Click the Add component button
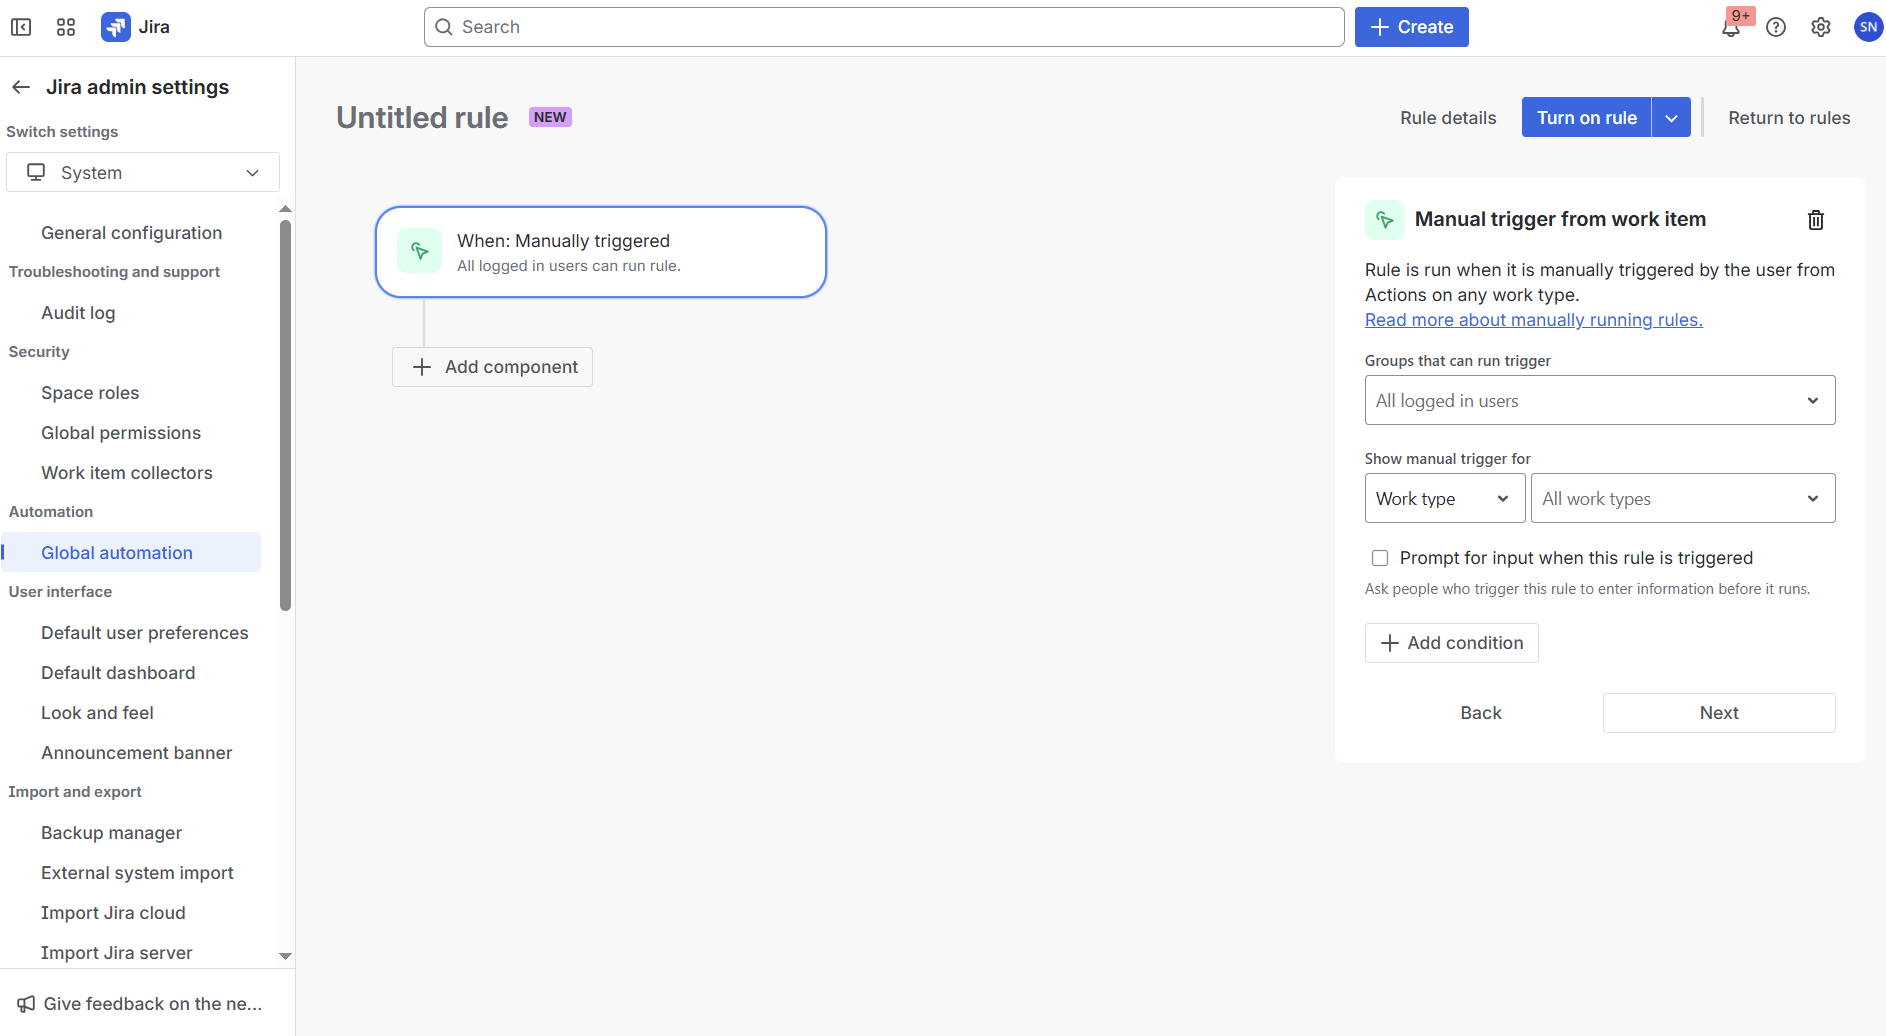Image resolution: width=1886 pixels, height=1036 pixels. coord(493,367)
